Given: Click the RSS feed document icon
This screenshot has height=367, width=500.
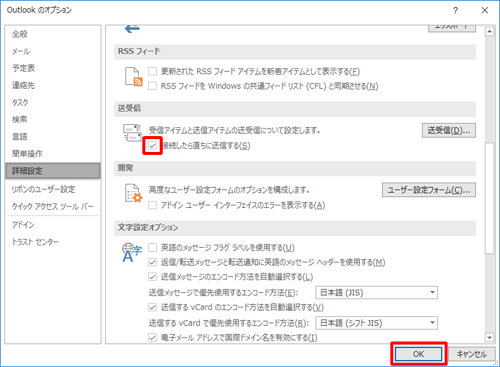Looking at the screenshot, I should point(133,77).
